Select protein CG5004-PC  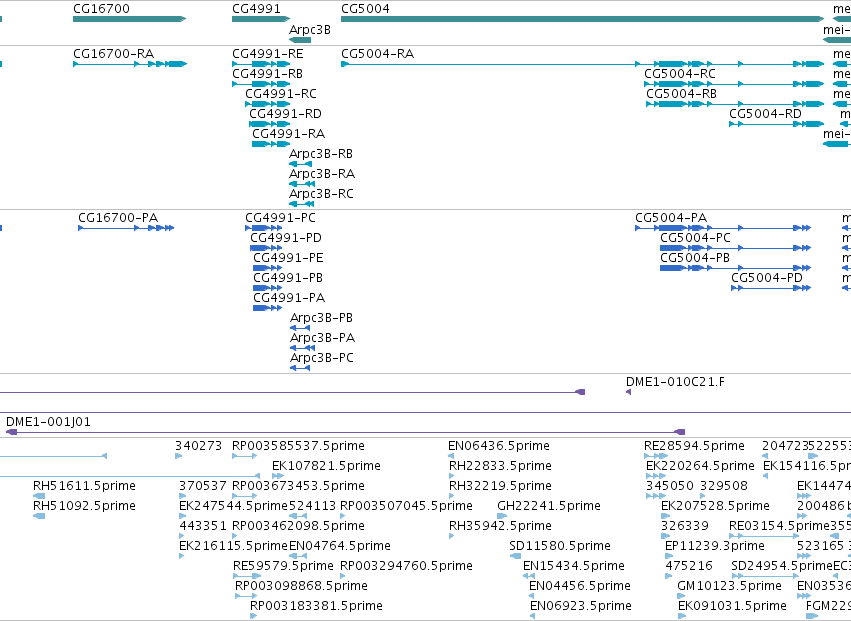[x=735, y=248]
